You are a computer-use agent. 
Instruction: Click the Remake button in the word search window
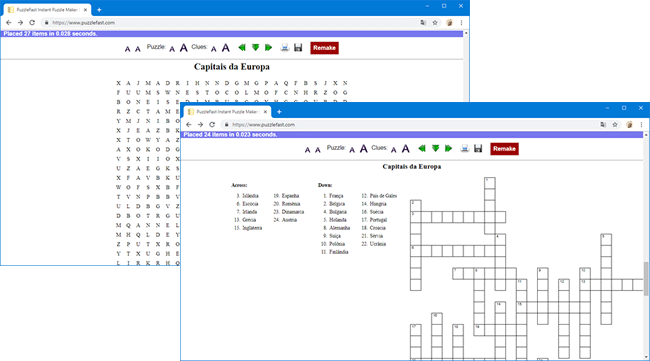pyautogui.click(x=324, y=48)
